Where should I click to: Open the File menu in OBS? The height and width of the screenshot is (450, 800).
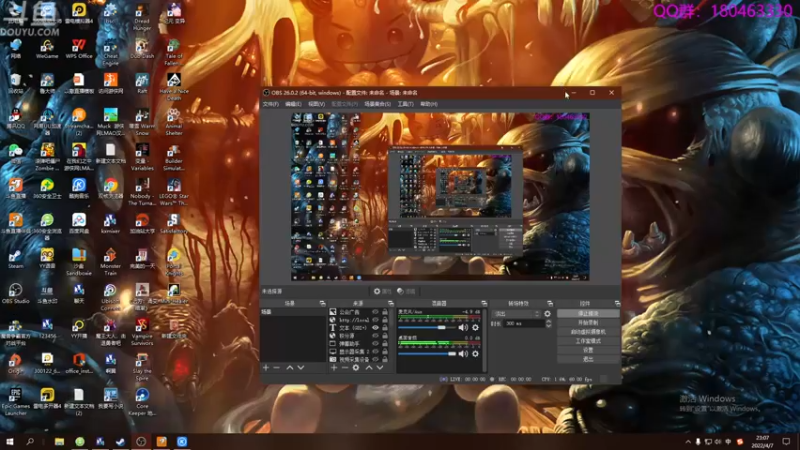(270, 104)
